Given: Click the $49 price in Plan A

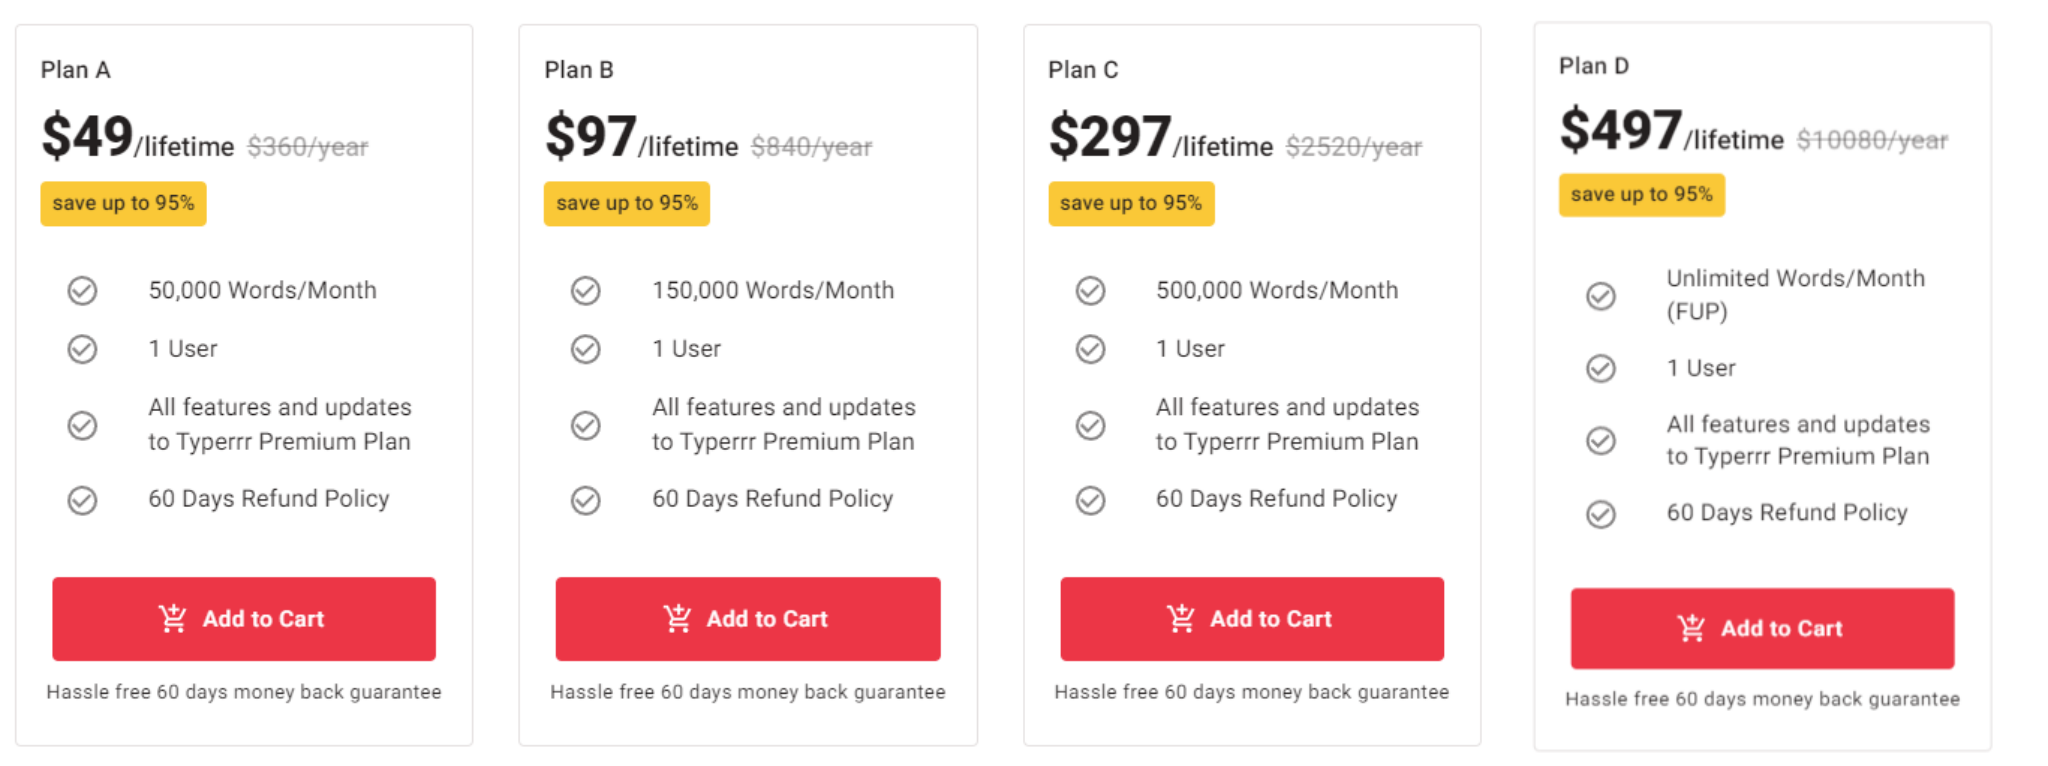Looking at the screenshot, I should click(87, 137).
